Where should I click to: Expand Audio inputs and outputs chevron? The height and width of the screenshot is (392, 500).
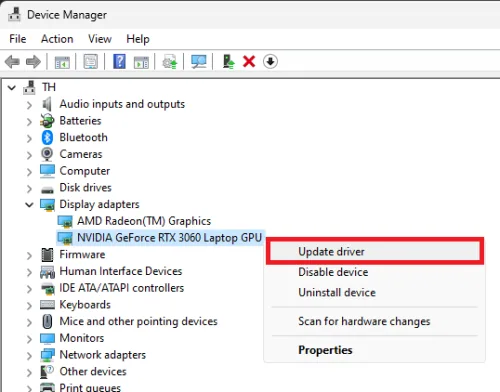(29, 105)
